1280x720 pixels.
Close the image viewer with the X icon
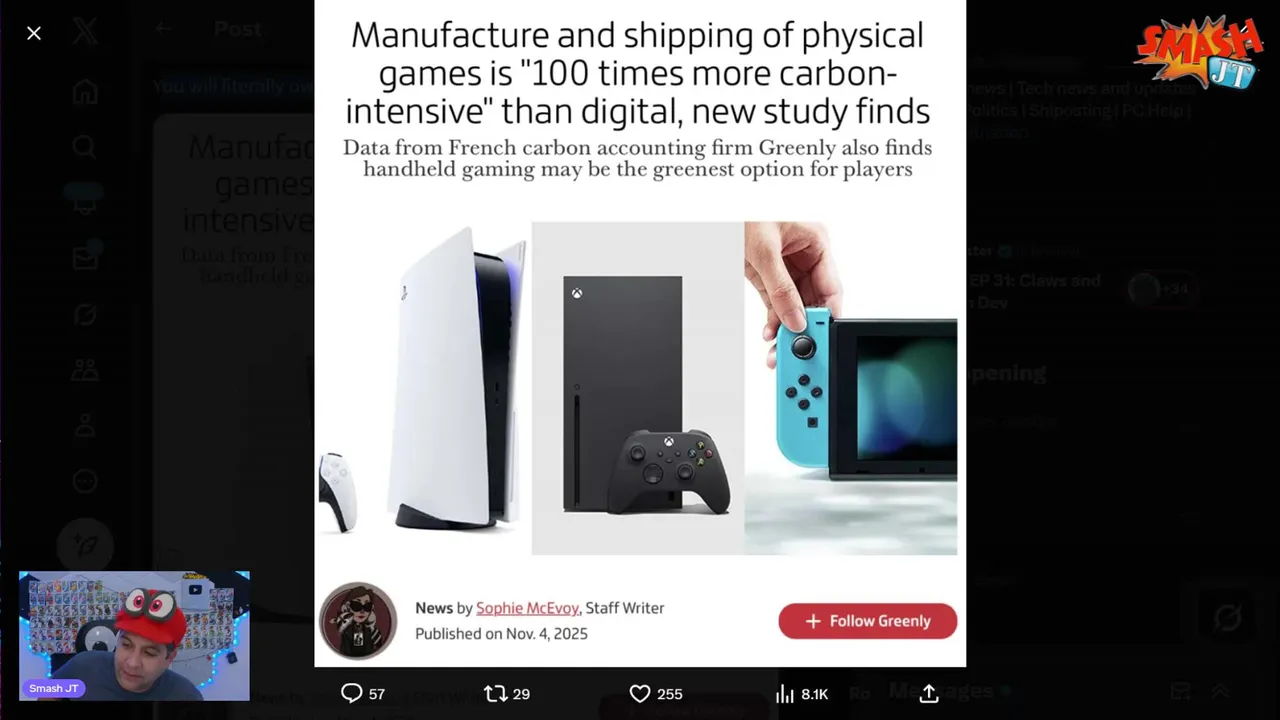click(x=34, y=33)
